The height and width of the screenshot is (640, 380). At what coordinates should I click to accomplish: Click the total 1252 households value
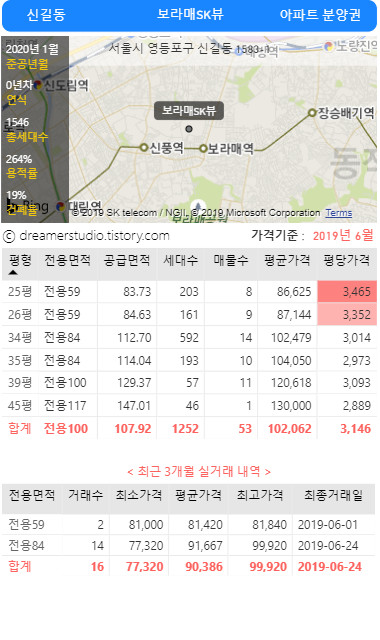[x=185, y=429]
